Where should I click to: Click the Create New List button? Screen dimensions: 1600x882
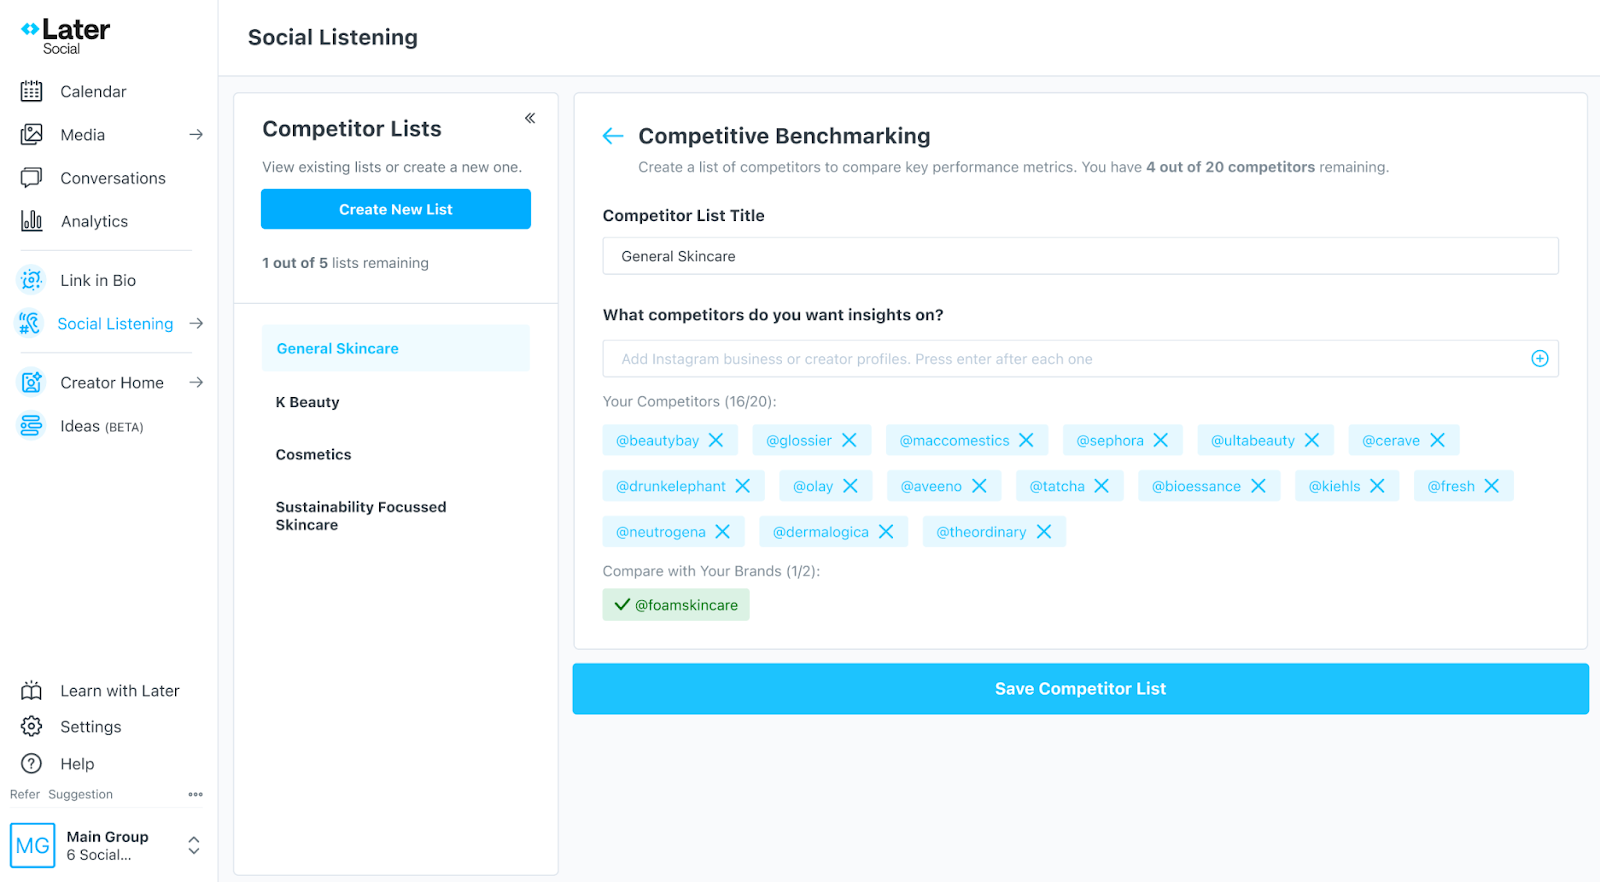396,209
